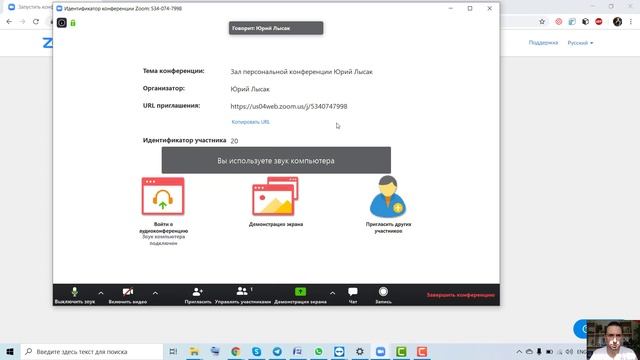The image size is (640, 360).
Task: Click green encryption lock icon
Action: click(x=73, y=23)
